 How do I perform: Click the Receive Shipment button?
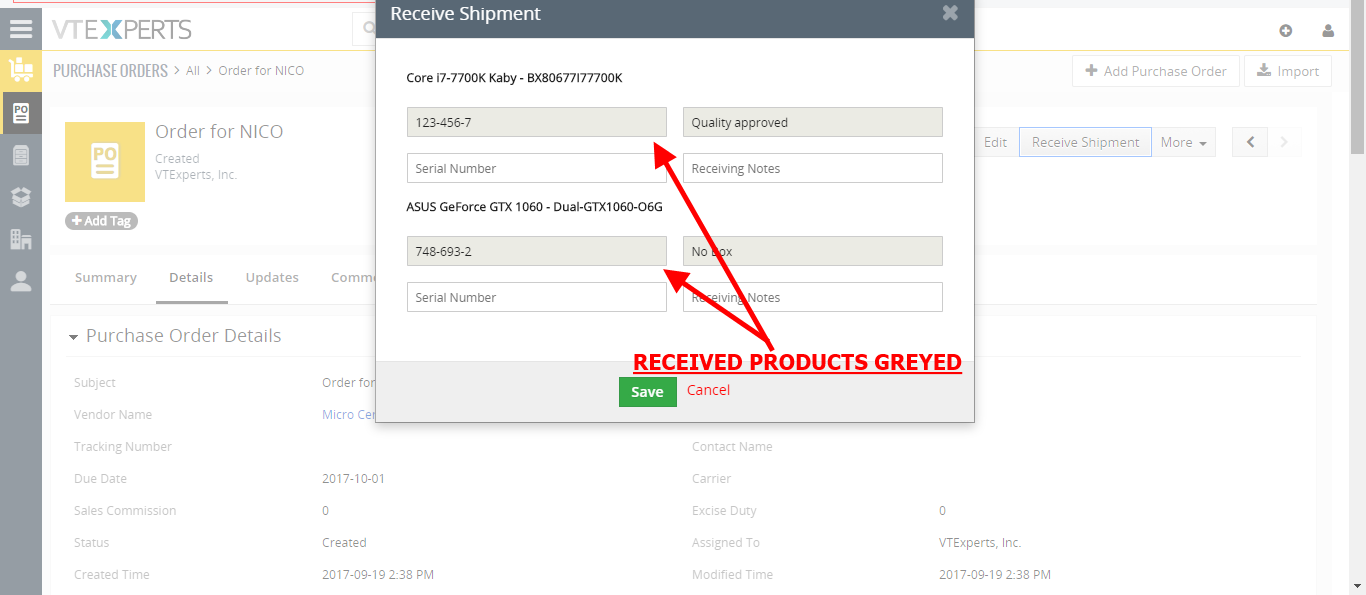click(1085, 142)
